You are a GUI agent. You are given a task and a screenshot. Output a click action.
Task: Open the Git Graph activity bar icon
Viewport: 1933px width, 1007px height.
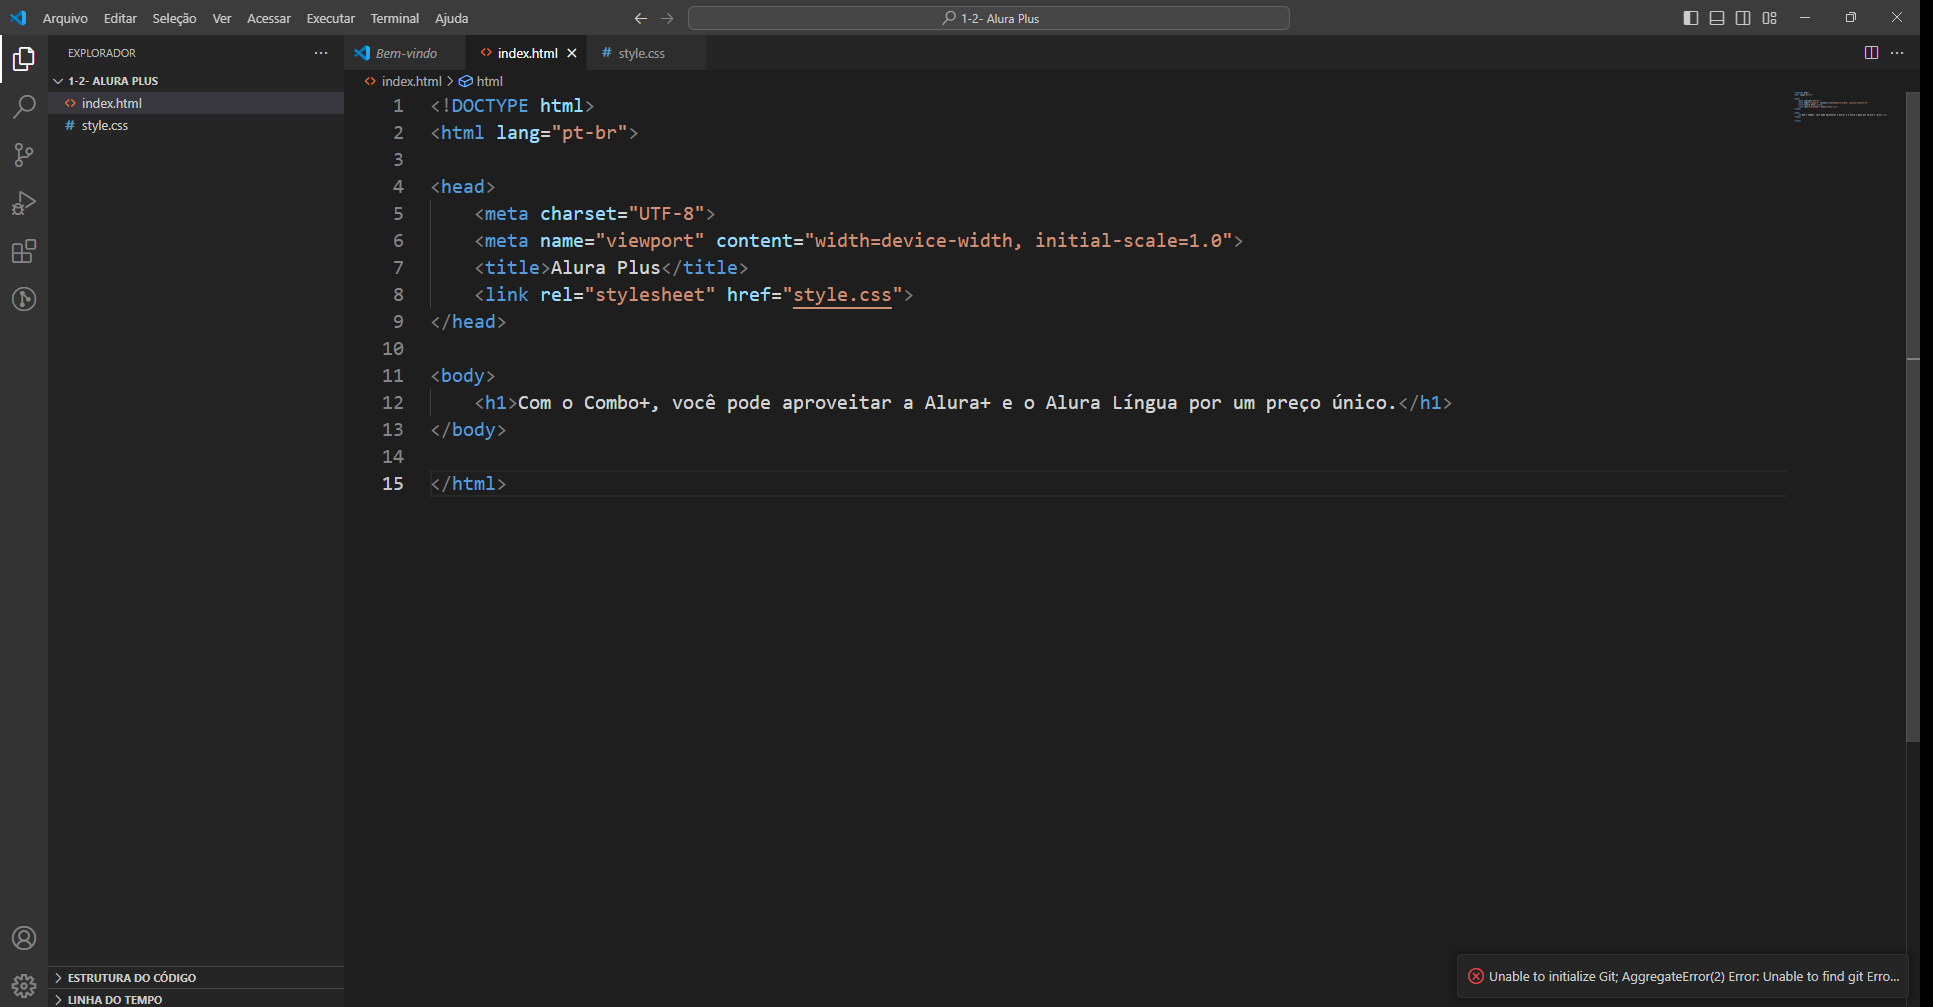tap(24, 299)
